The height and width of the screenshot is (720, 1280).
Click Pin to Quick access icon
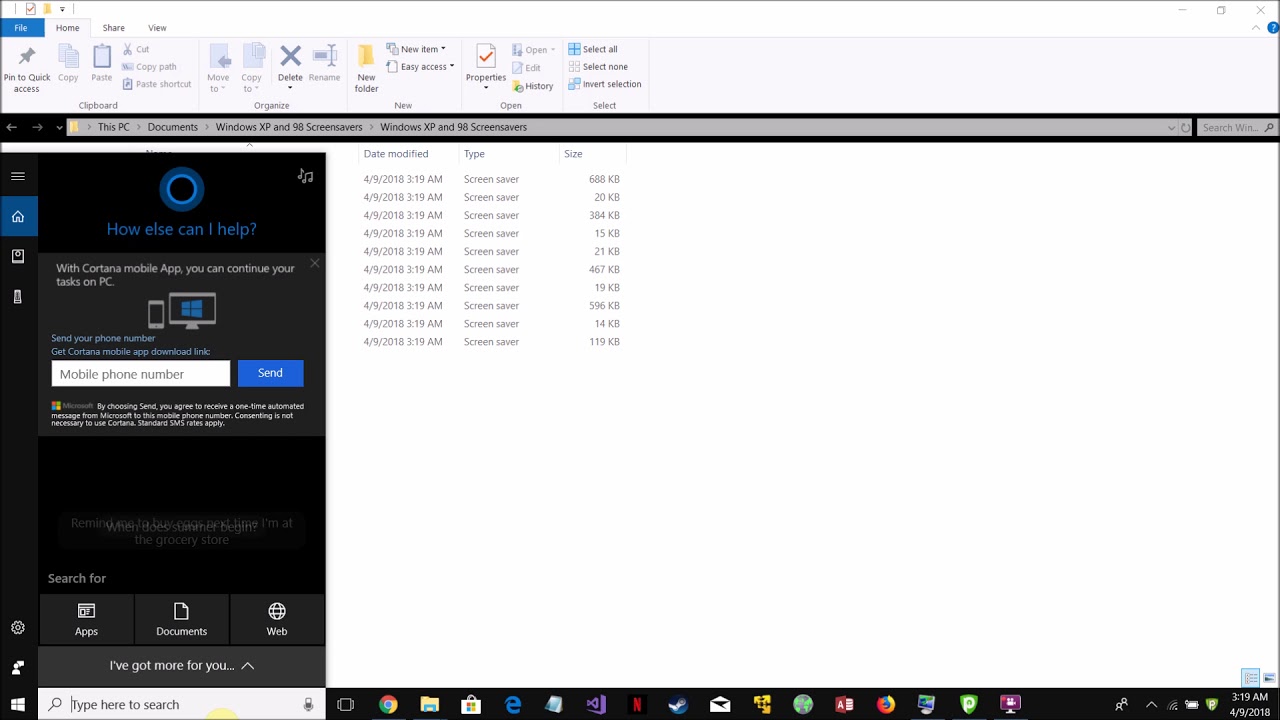pyautogui.click(x=27, y=56)
